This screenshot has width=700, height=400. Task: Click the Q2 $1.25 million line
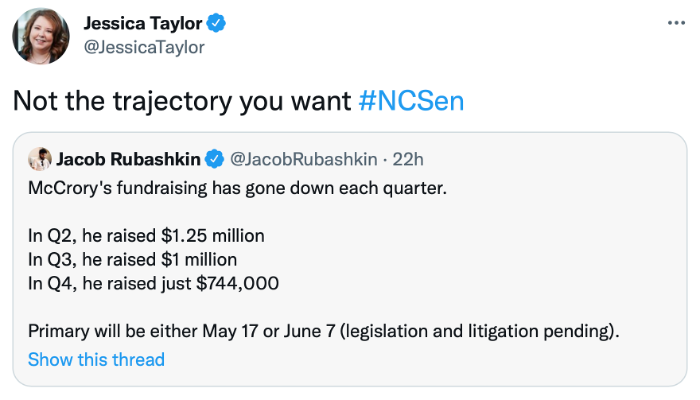pos(146,236)
